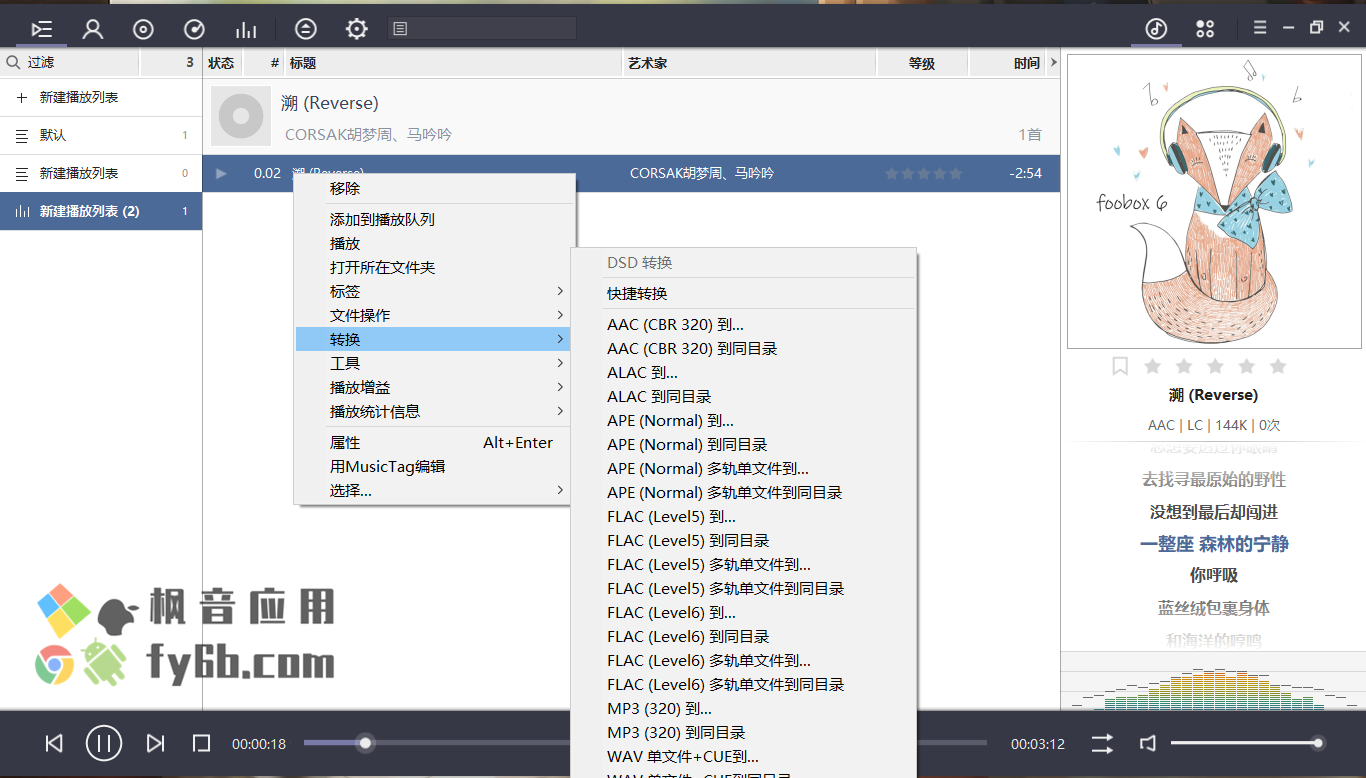Choose 打开所在文件夹 from context menu

(x=434, y=267)
